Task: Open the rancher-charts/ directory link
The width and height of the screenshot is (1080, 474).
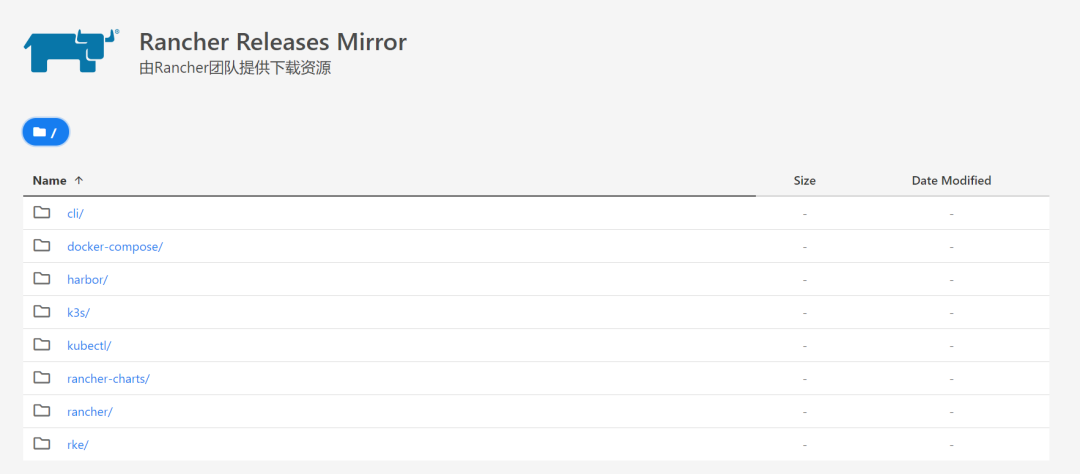Action: tap(108, 379)
